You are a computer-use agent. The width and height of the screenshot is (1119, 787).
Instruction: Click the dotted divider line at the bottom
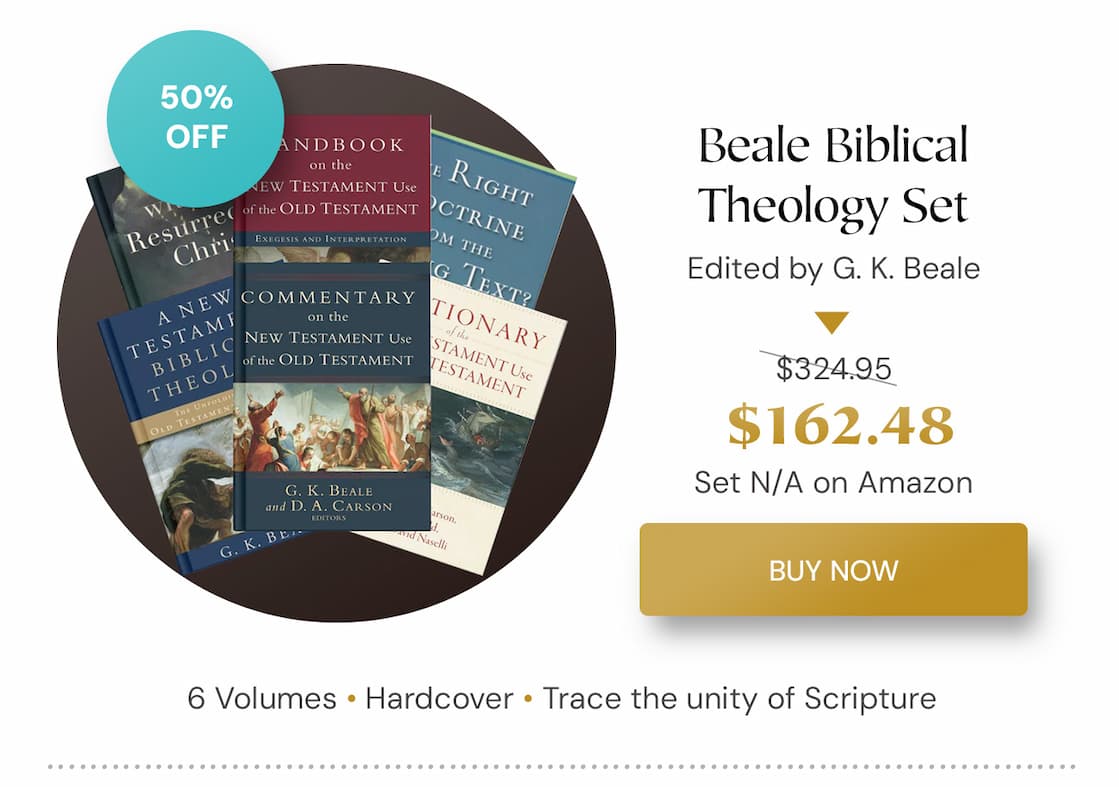tap(559, 765)
